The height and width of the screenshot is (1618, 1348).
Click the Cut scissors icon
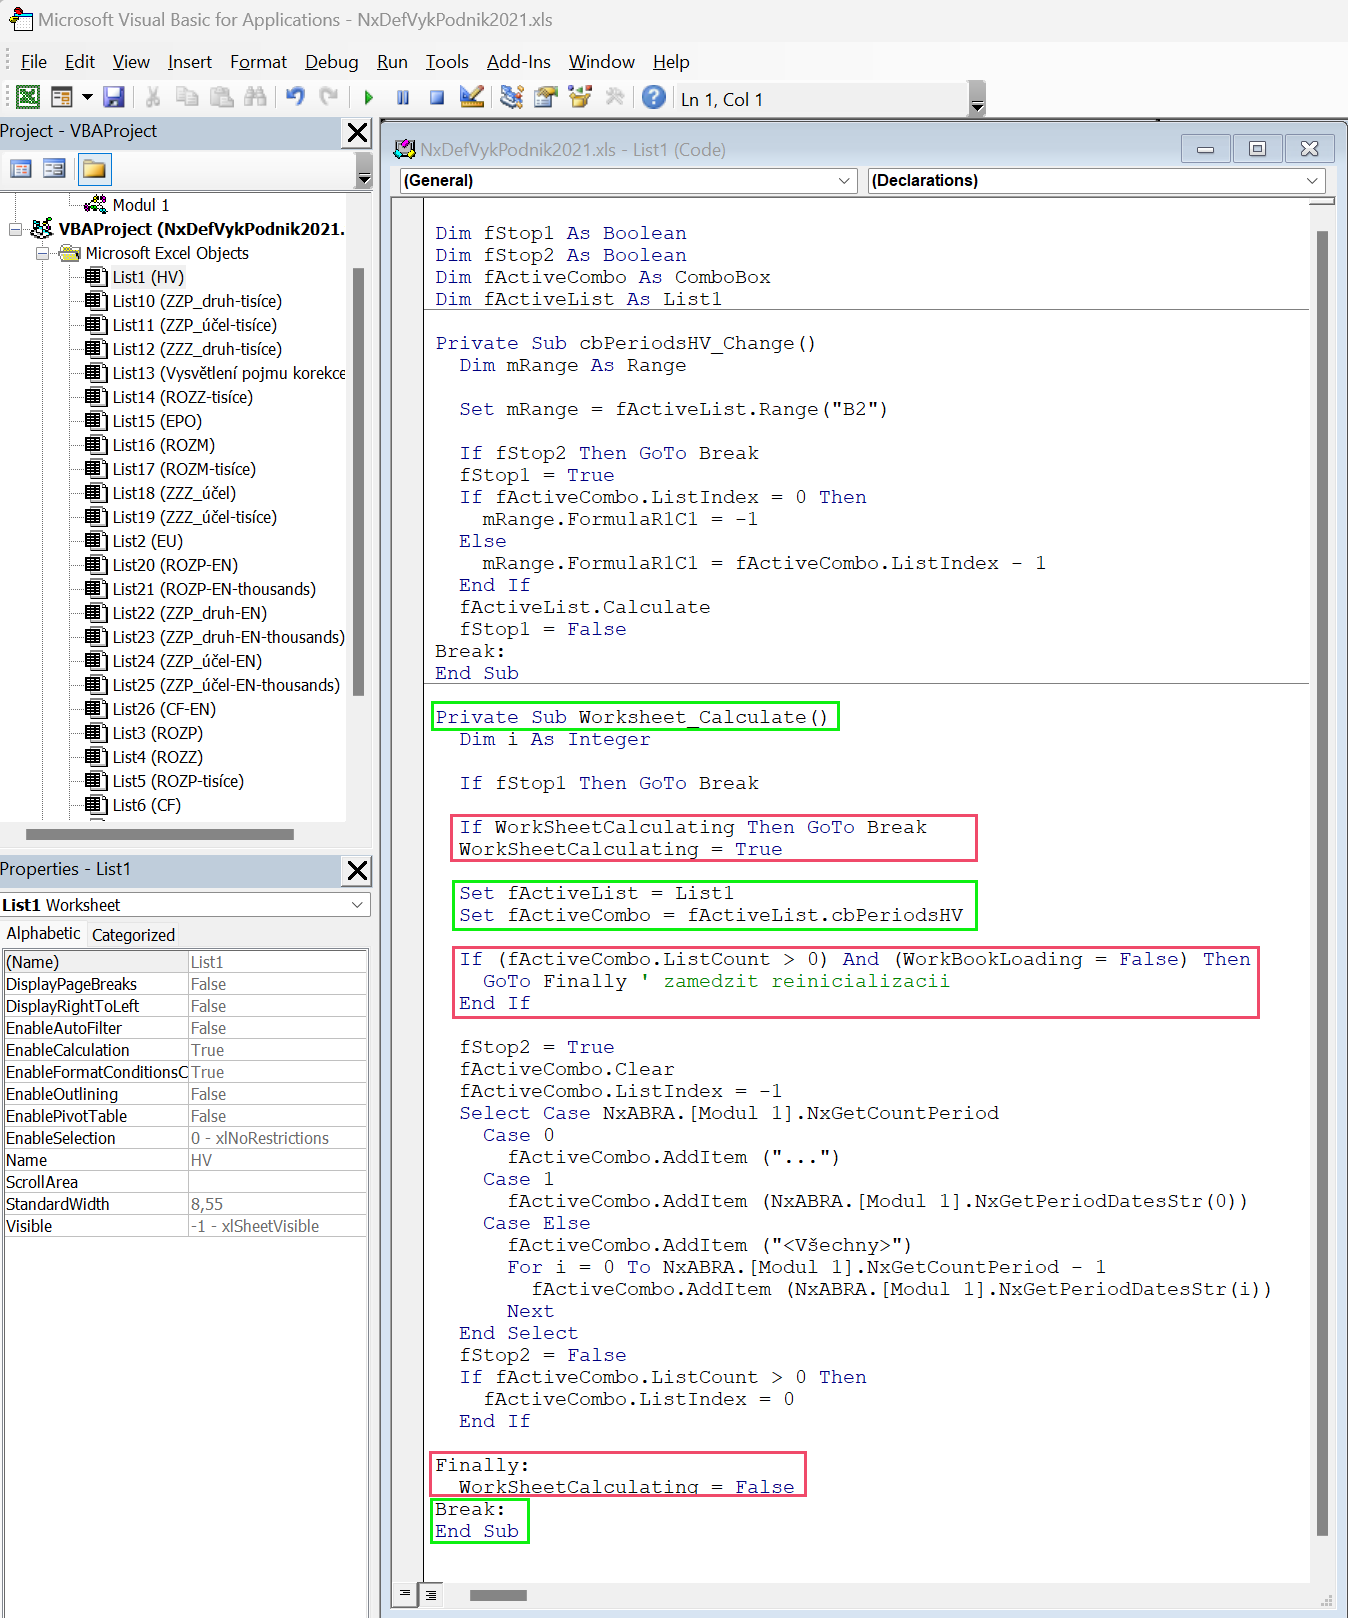click(x=153, y=97)
